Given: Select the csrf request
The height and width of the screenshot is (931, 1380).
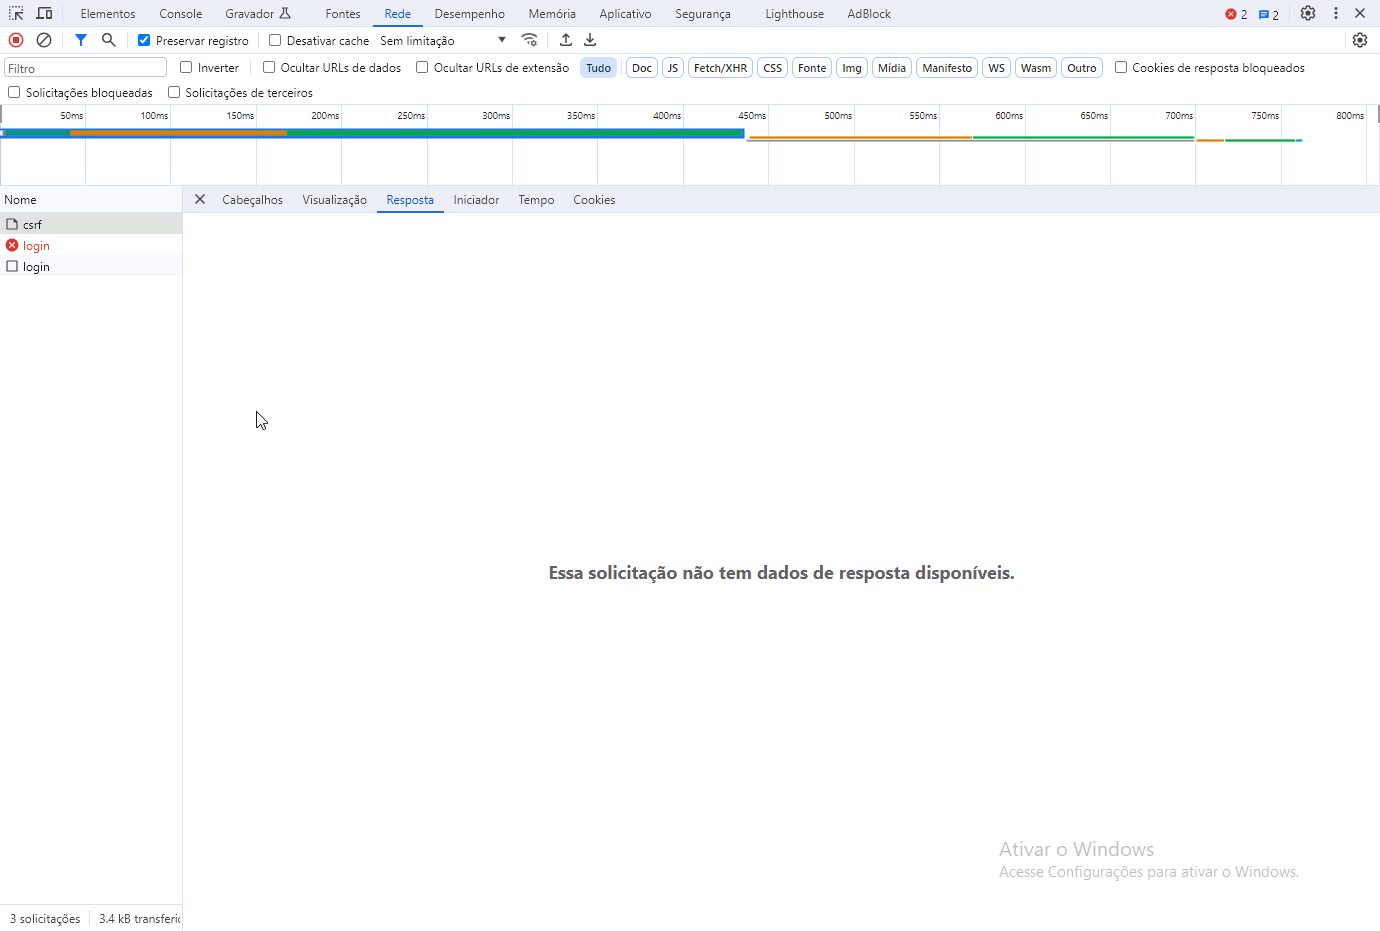Looking at the screenshot, I should [x=91, y=224].
